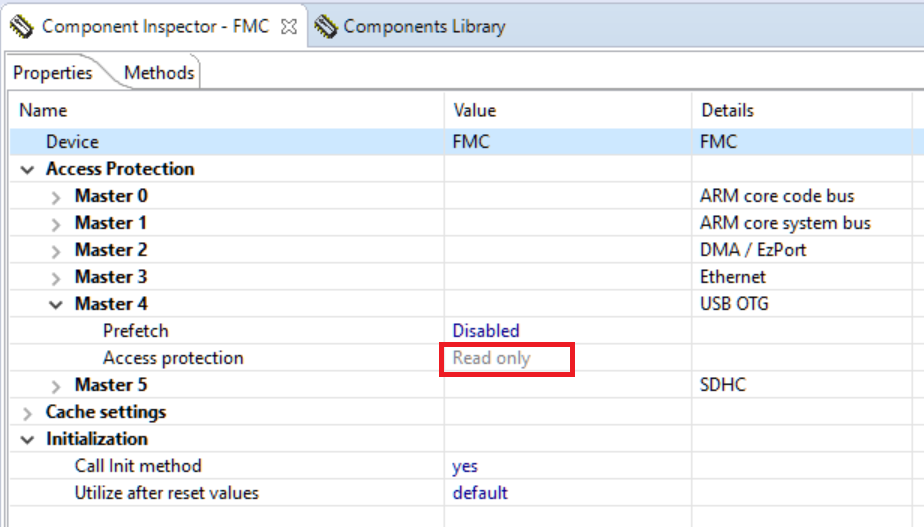Viewport: 924px width, 527px height.
Task: Expand the Cache settings group
Action: (x=27, y=413)
